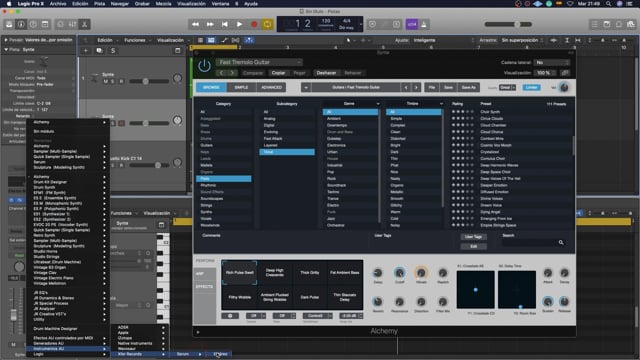The height and width of the screenshot is (360, 640).
Task: Switch to the ADVANCED tab in Alchemy
Action: coord(271,87)
